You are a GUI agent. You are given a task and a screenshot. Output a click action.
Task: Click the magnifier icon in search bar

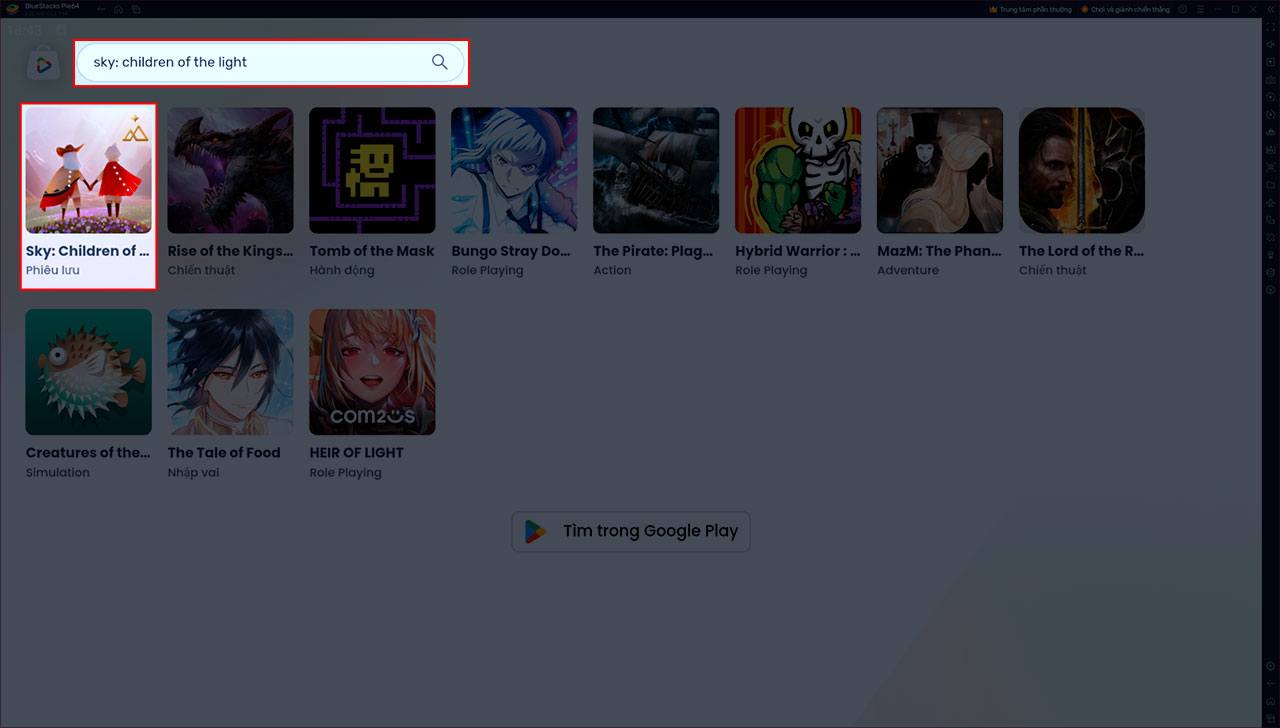click(x=439, y=62)
